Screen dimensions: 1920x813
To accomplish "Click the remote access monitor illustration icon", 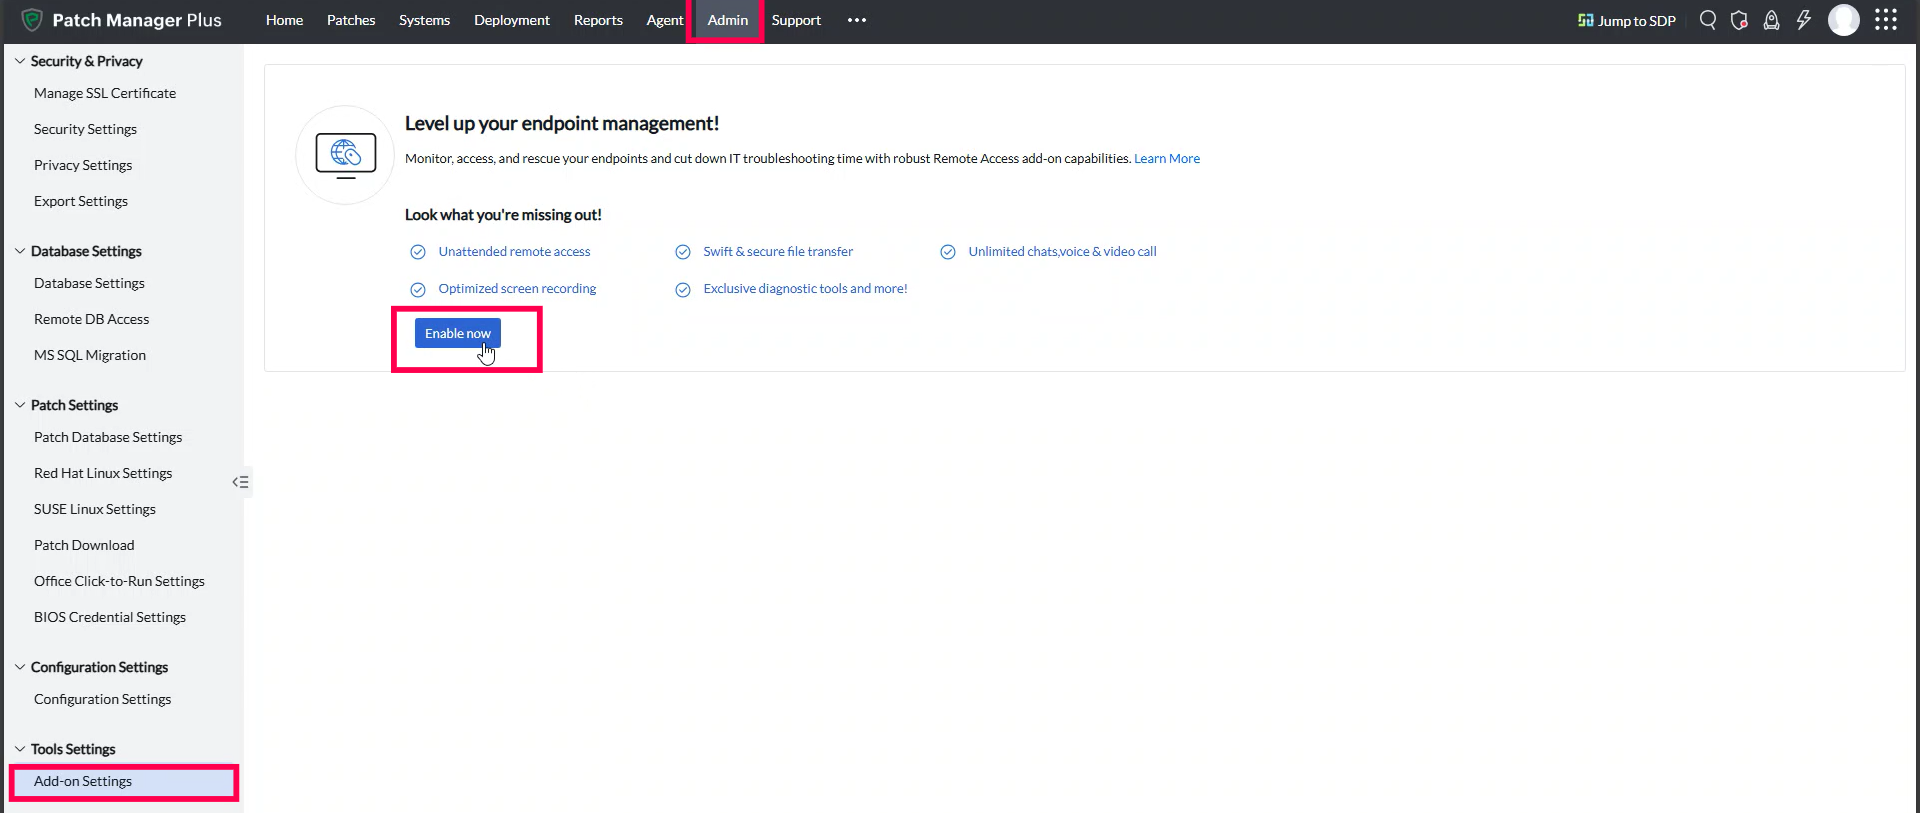I will 346,156.
